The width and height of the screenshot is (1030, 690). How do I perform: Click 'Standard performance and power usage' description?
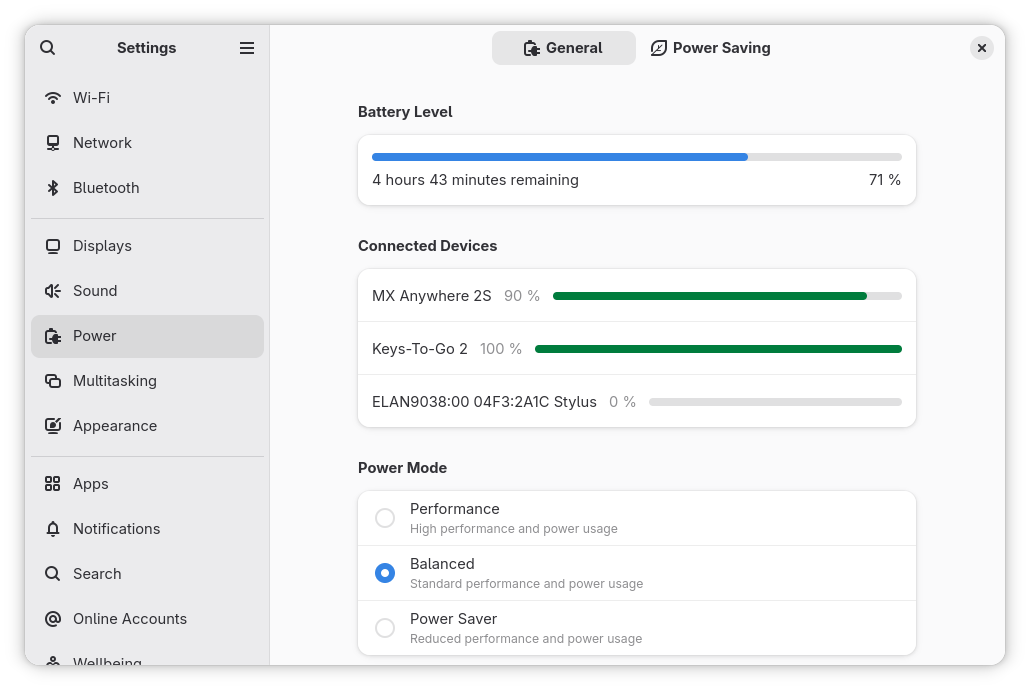pos(526,584)
